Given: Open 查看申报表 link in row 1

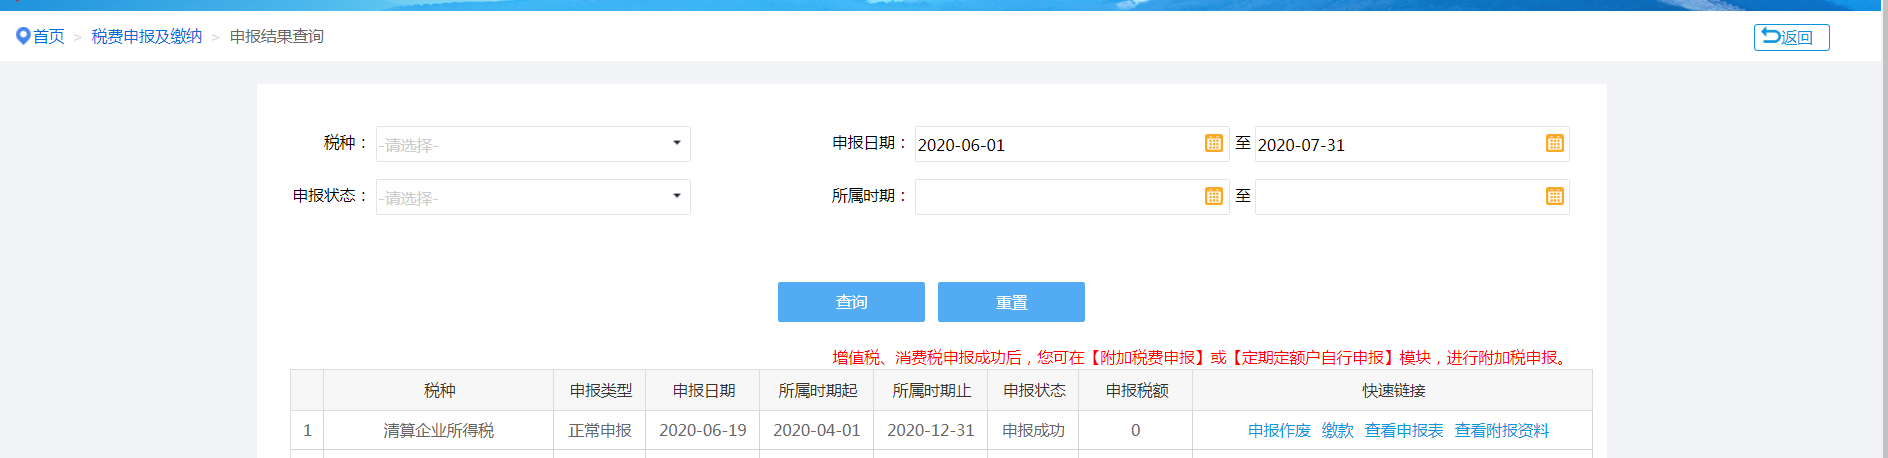Looking at the screenshot, I should click(1404, 431).
